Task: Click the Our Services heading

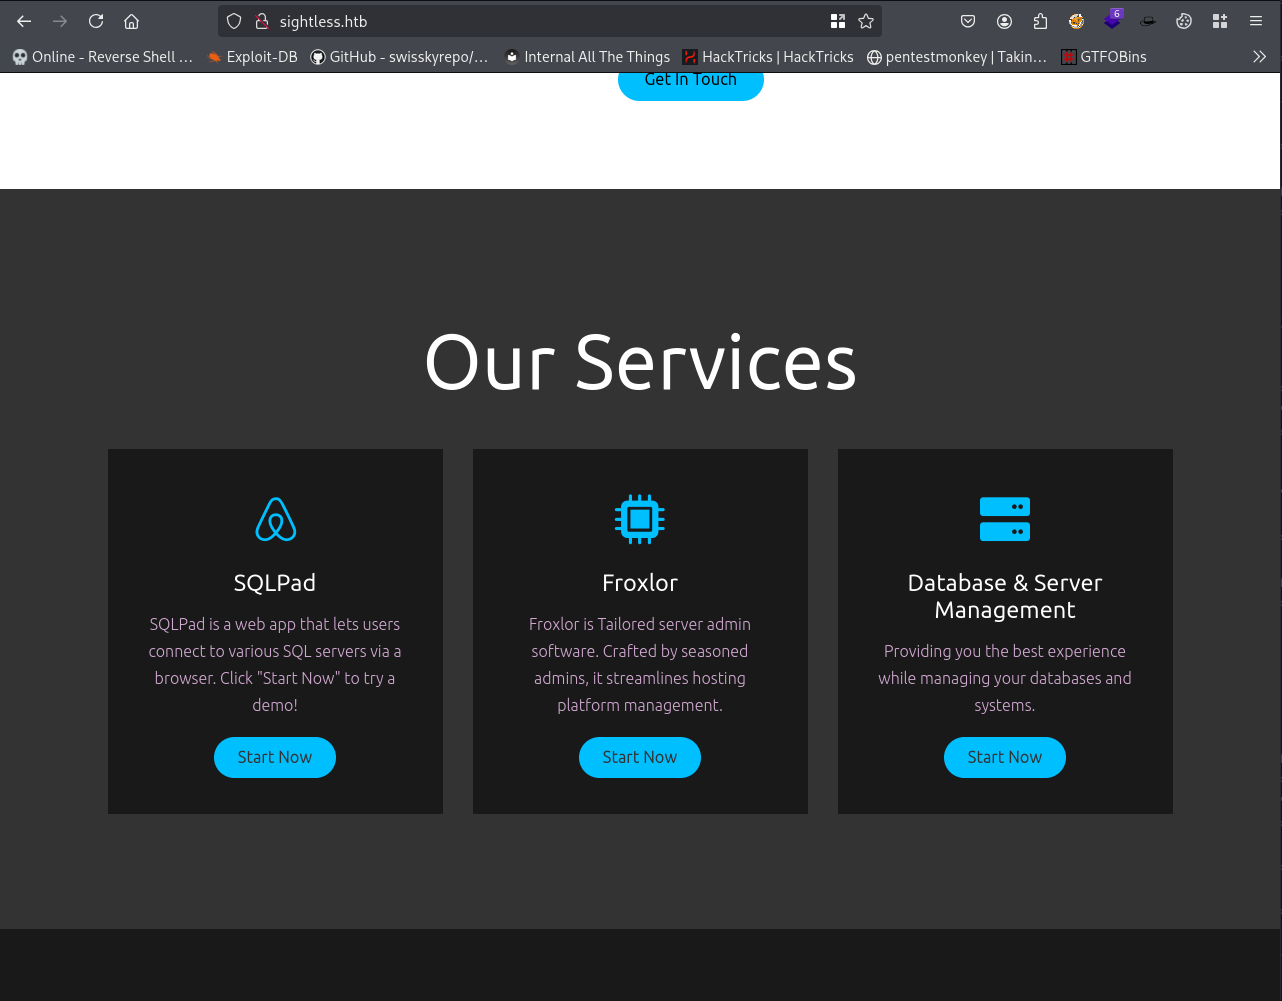Action: click(640, 361)
